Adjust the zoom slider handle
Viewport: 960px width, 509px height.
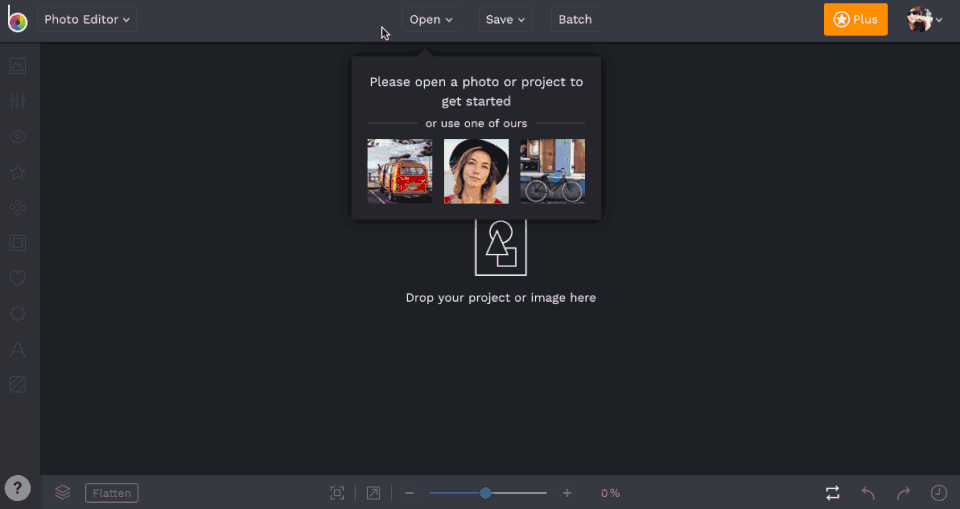486,493
